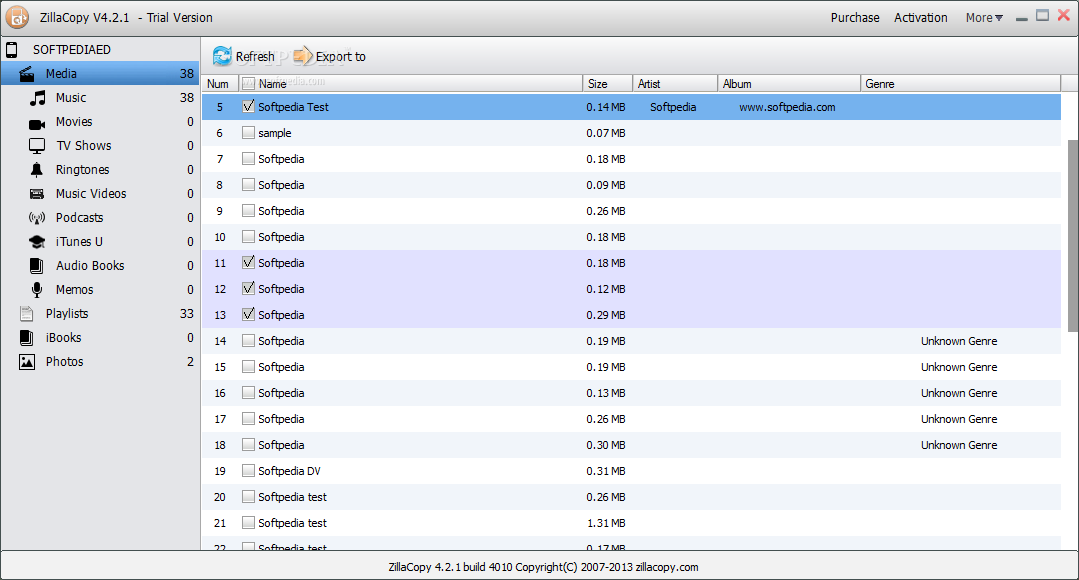1079x580 pixels.
Task: Select the Music note icon in sidebar
Action: [37, 98]
